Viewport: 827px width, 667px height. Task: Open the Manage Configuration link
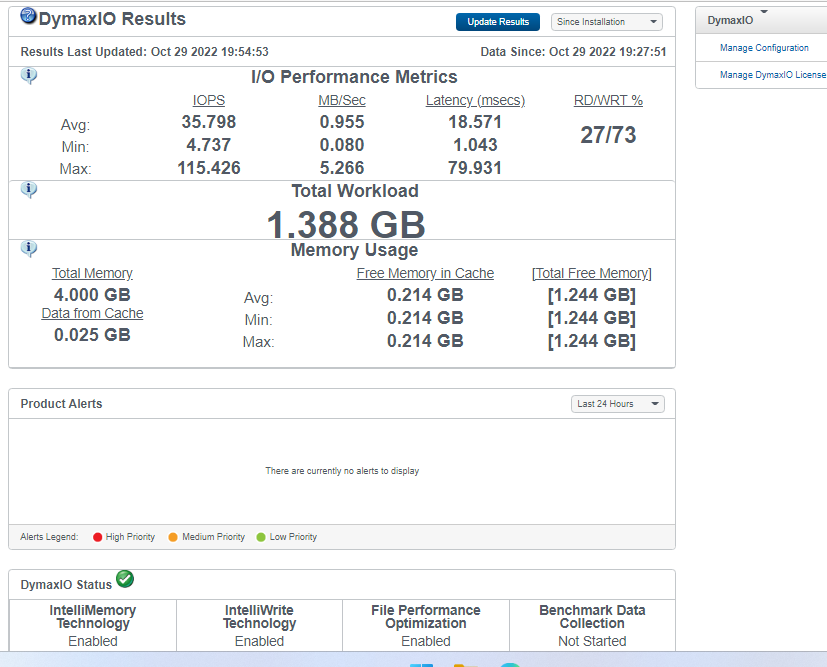(x=764, y=48)
